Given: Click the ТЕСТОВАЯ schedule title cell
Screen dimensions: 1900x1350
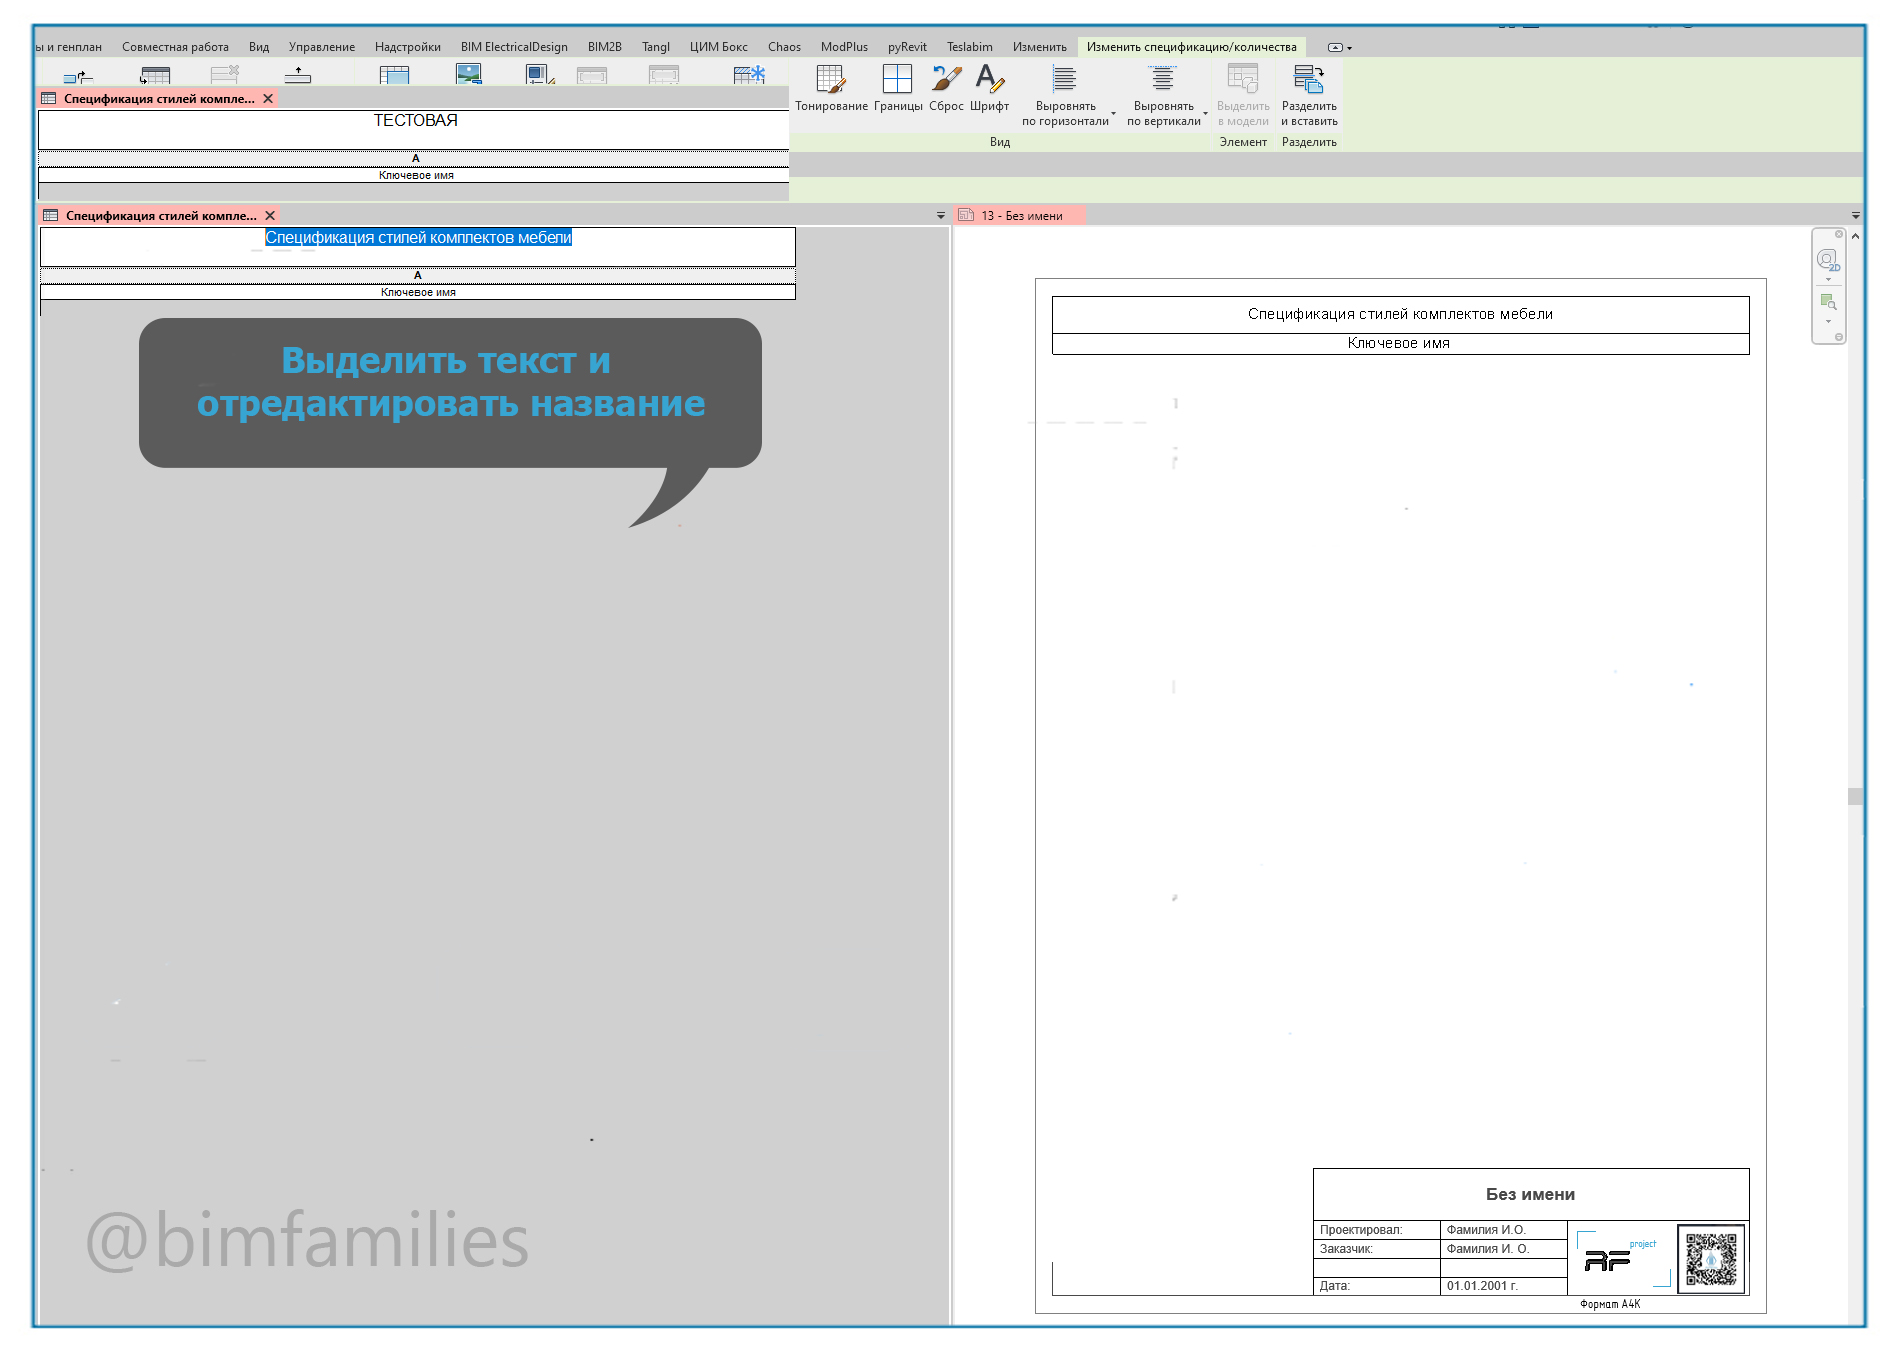Looking at the screenshot, I should coord(414,129).
